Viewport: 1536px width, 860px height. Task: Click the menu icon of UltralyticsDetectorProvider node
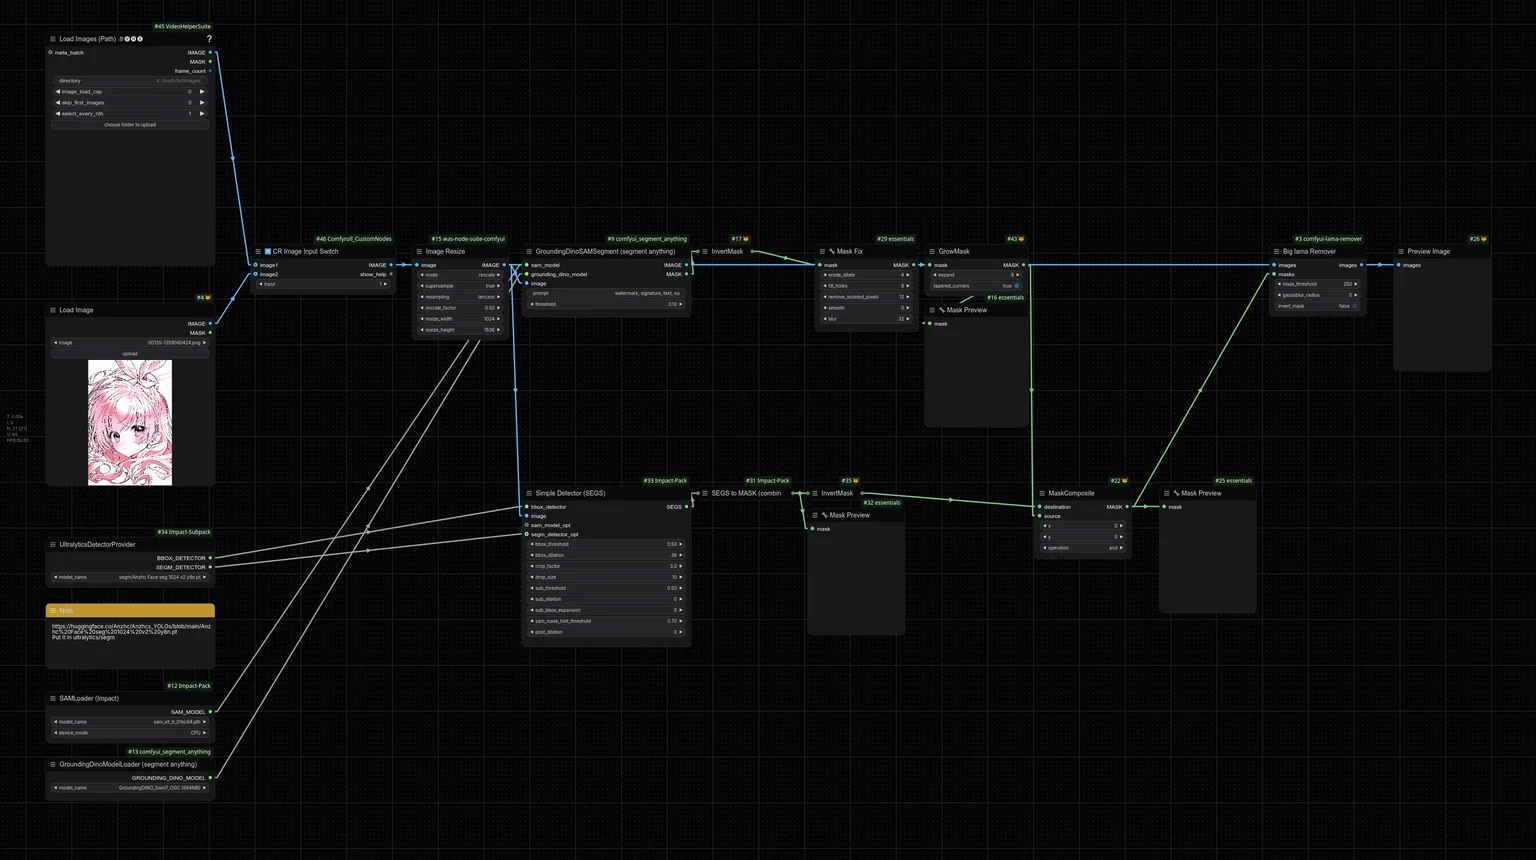point(53,545)
